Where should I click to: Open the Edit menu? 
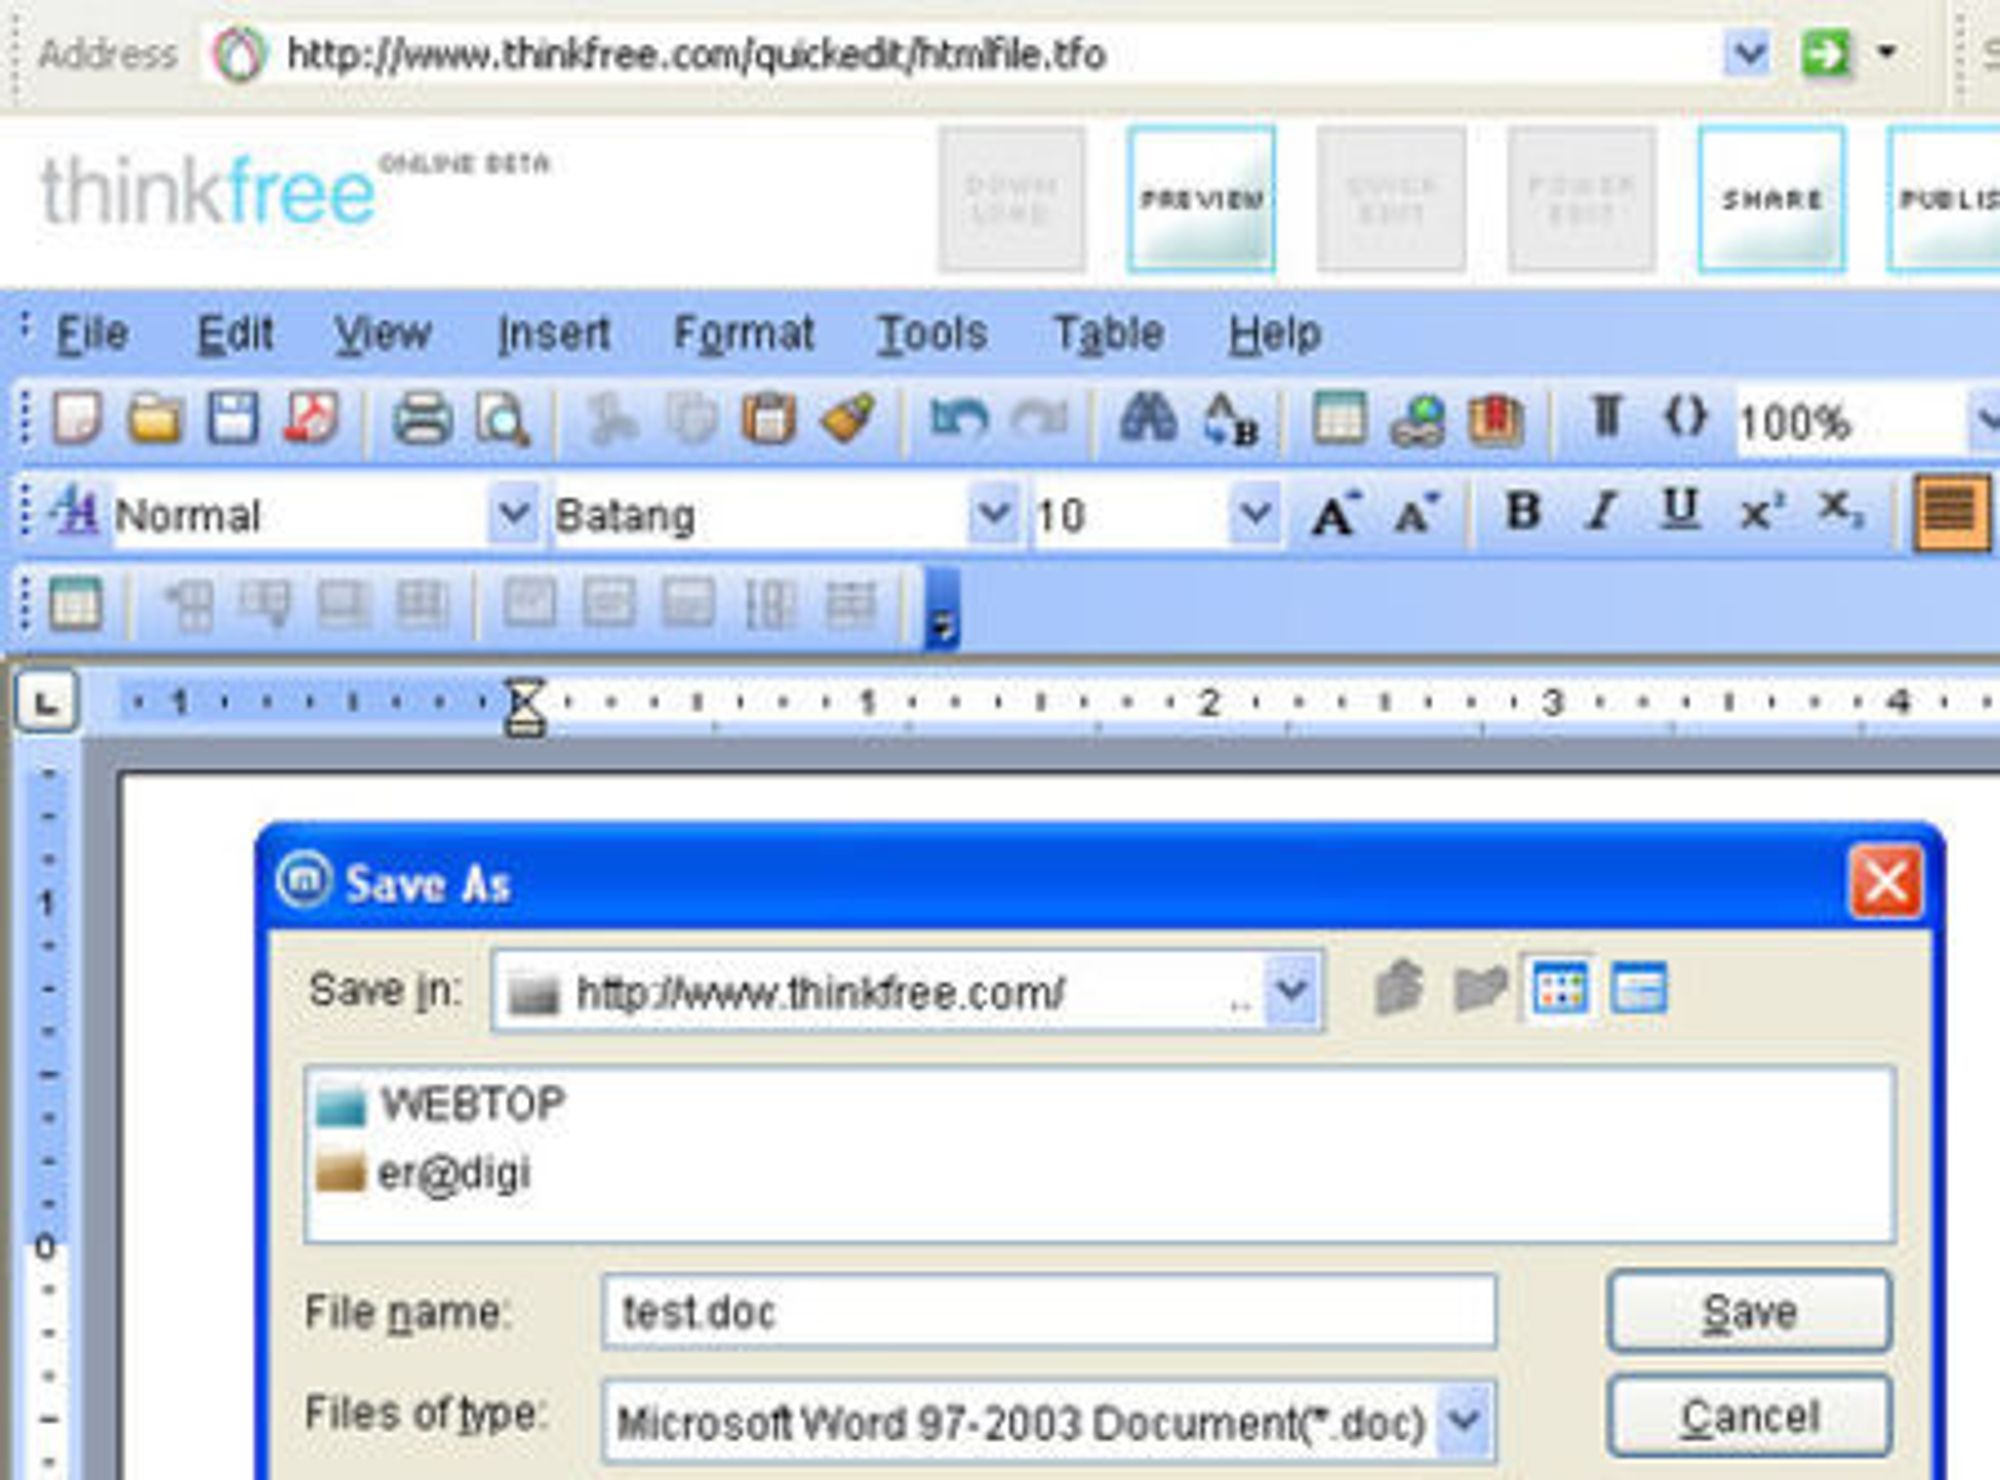235,333
